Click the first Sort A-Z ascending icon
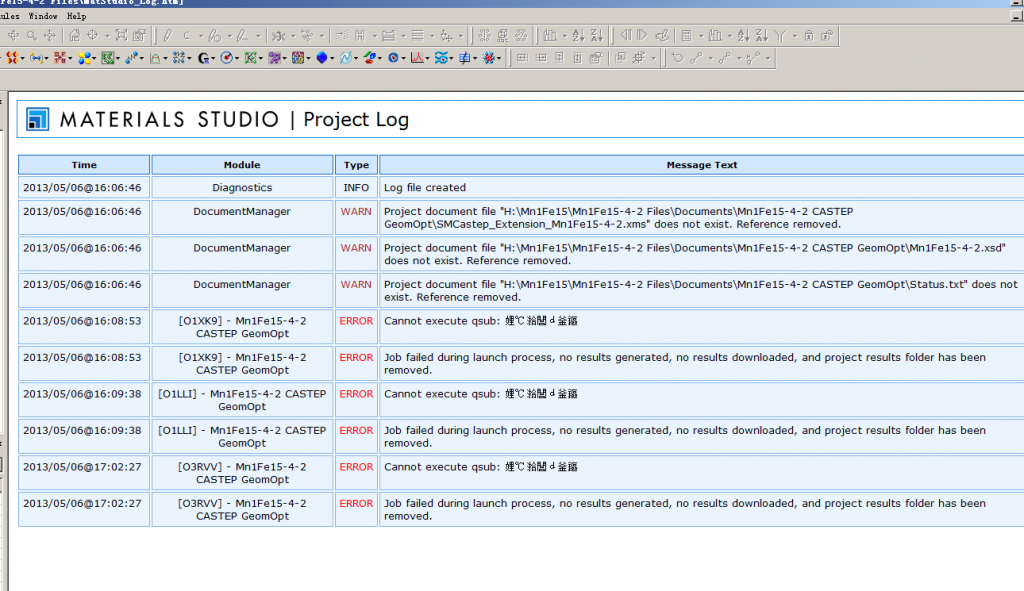Image resolution: width=1024 pixels, height=591 pixels. click(x=579, y=36)
